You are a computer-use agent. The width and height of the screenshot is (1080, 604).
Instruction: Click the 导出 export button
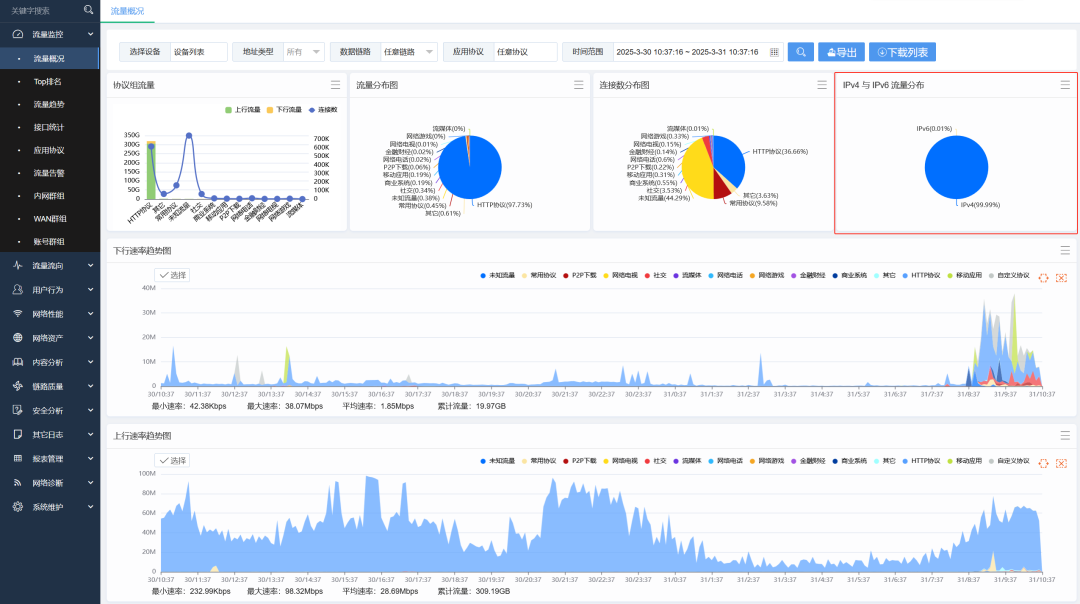click(841, 52)
